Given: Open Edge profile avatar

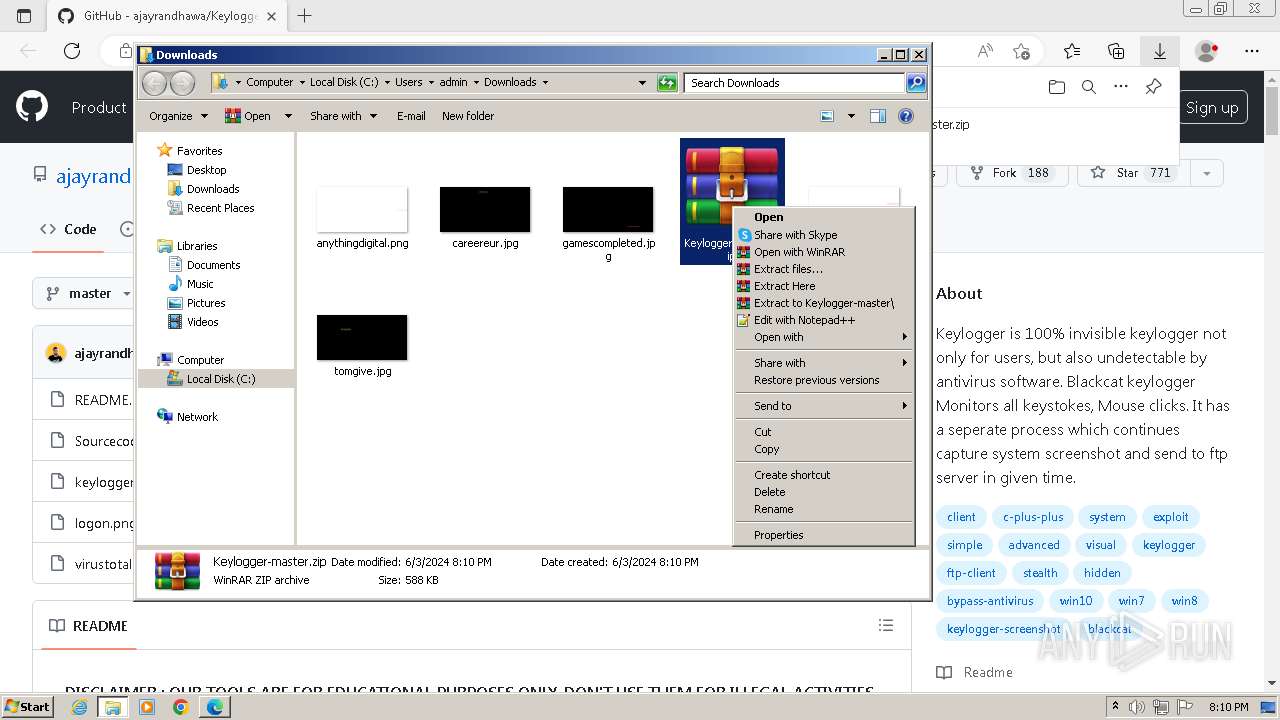Looking at the screenshot, I should (x=1207, y=51).
